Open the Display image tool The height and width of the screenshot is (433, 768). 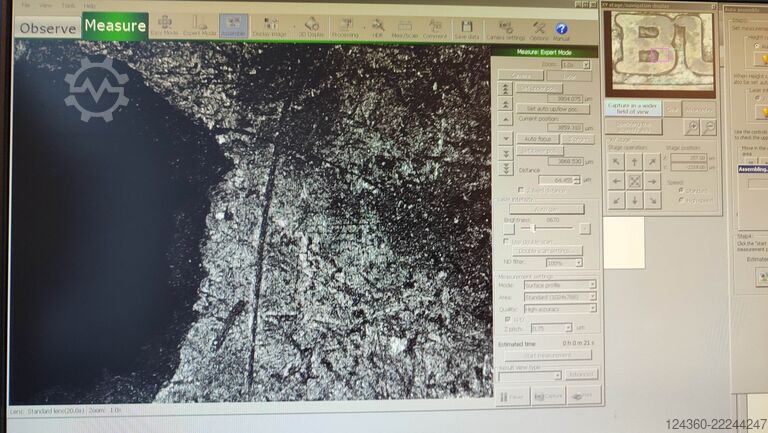click(269, 26)
